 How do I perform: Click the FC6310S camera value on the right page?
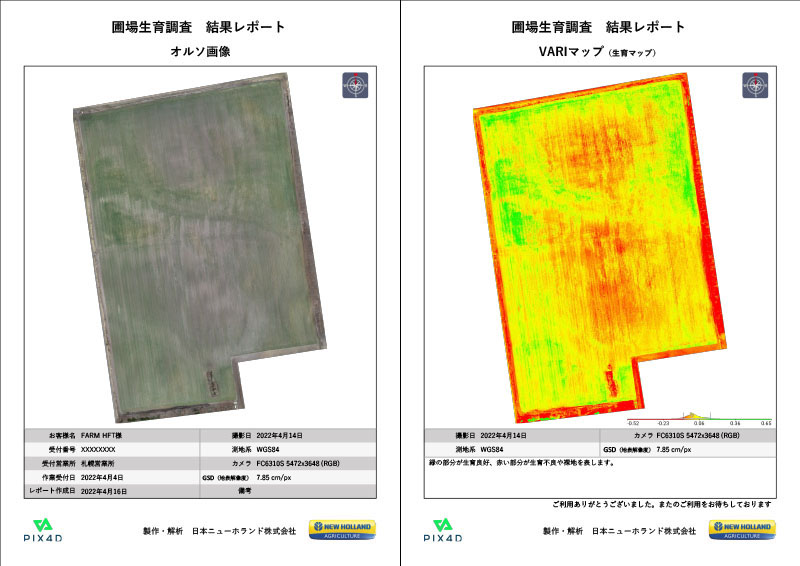pyautogui.click(x=698, y=436)
